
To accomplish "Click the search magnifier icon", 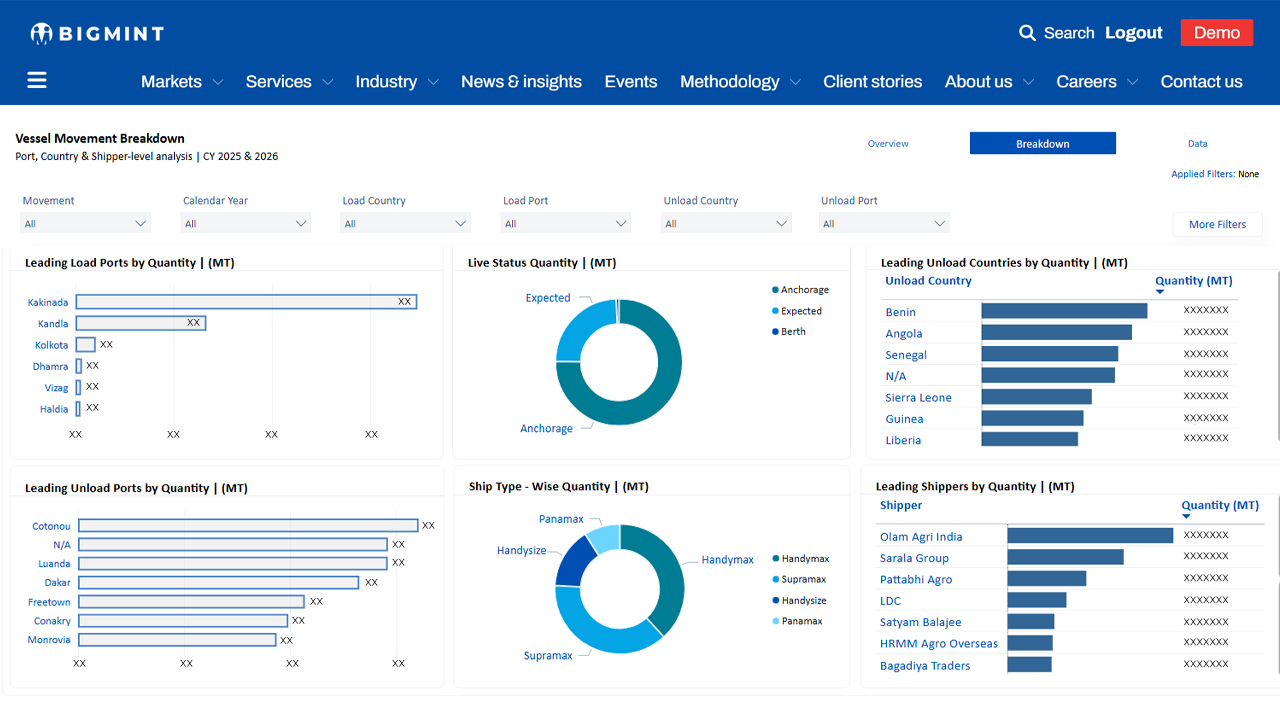I will pos(1027,33).
